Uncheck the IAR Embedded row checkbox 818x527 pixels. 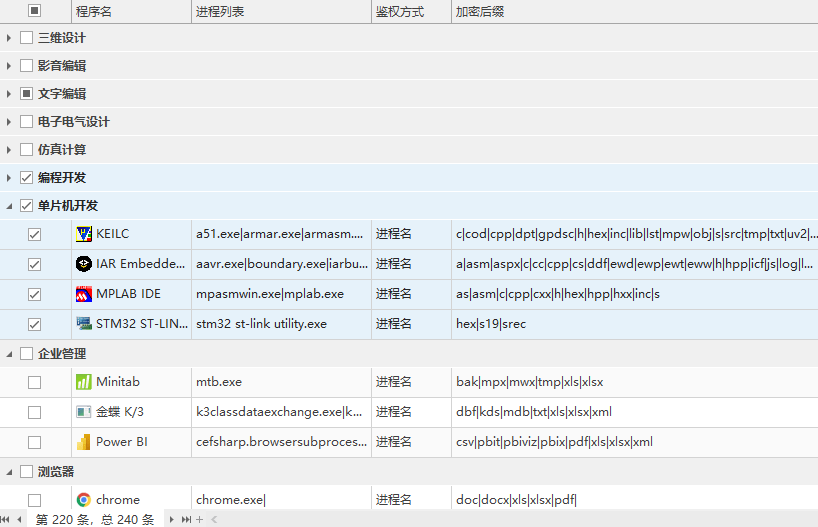click(x=34, y=265)
